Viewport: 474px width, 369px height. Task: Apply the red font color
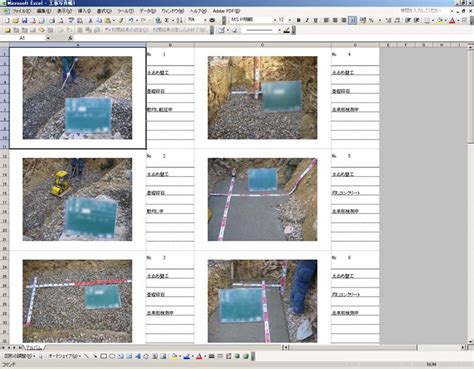tap(452, 20)
